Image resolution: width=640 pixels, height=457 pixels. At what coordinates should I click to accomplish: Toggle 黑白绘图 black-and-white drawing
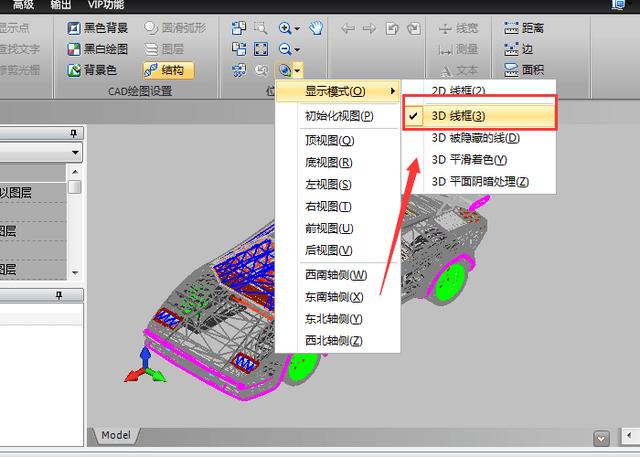[x=98, y=49]
